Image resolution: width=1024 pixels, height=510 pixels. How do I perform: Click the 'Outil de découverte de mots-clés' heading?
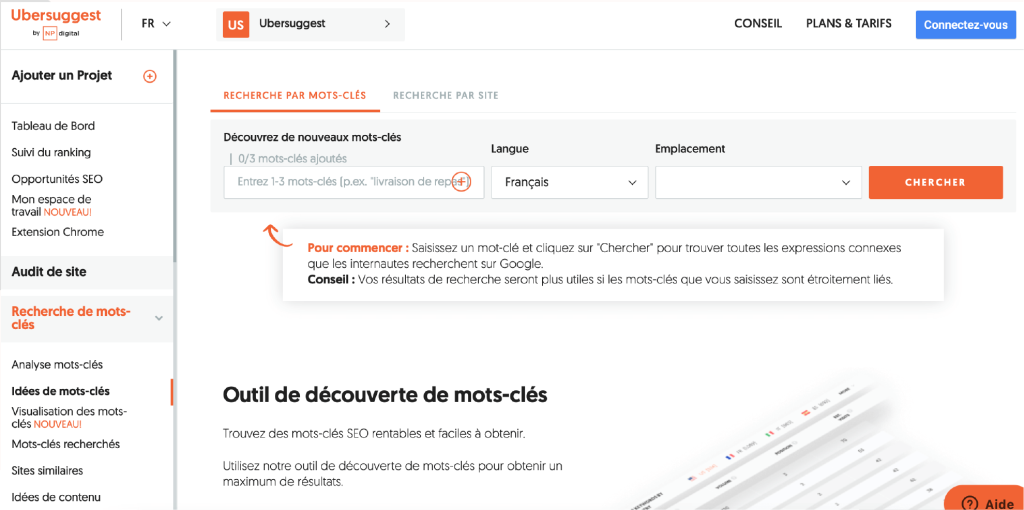385,395
